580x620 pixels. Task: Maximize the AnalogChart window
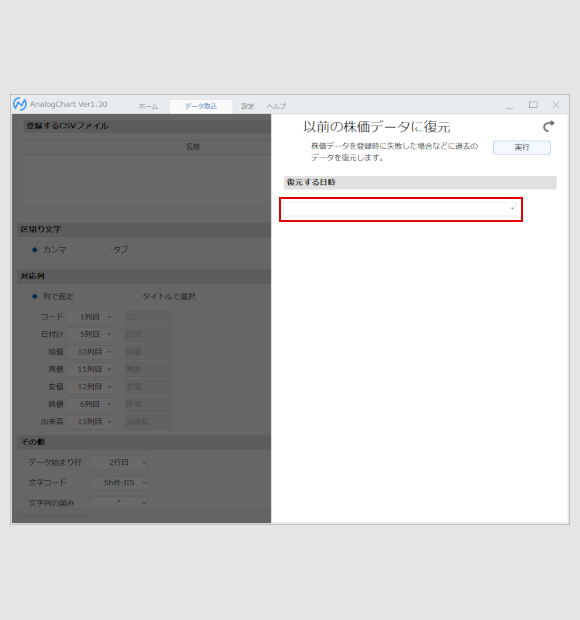533,105
